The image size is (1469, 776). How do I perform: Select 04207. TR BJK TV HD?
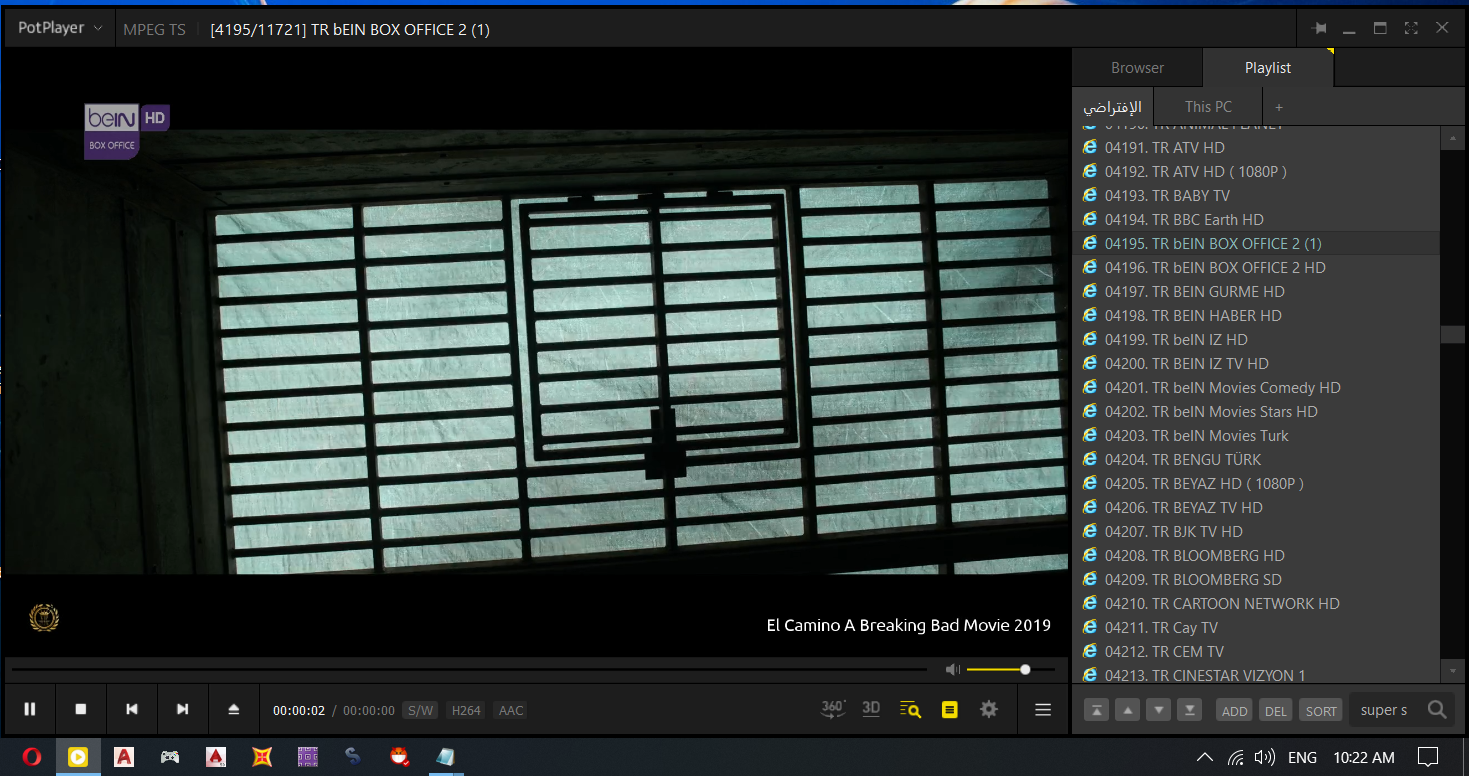click(1256, 531)
